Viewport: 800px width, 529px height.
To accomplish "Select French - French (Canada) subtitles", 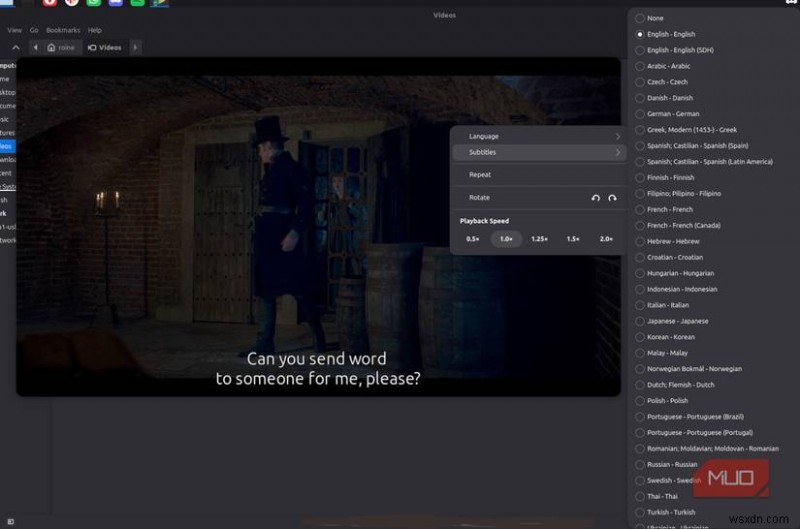I will (x=678, y=225).
